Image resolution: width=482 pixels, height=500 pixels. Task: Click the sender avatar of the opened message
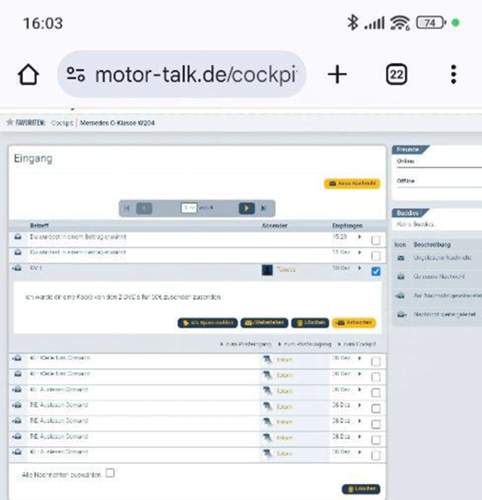click(x=267, y=270)
